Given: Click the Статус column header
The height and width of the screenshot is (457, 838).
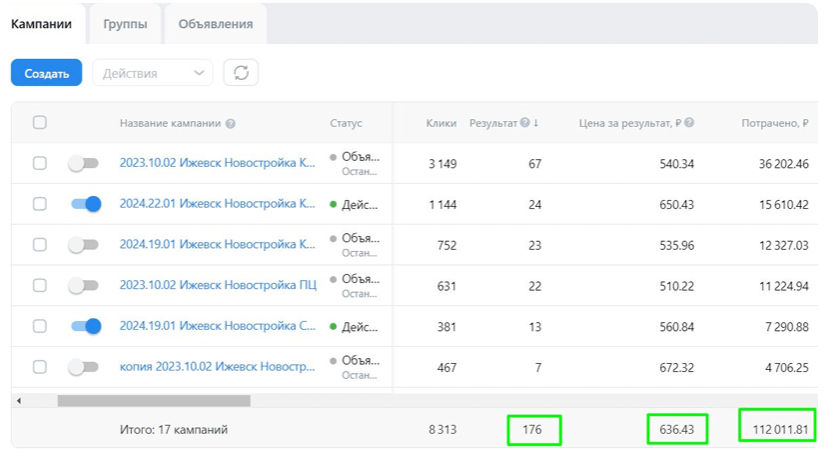Looking at the screenshot, I should pyautogui.click(x=346, y=123).
